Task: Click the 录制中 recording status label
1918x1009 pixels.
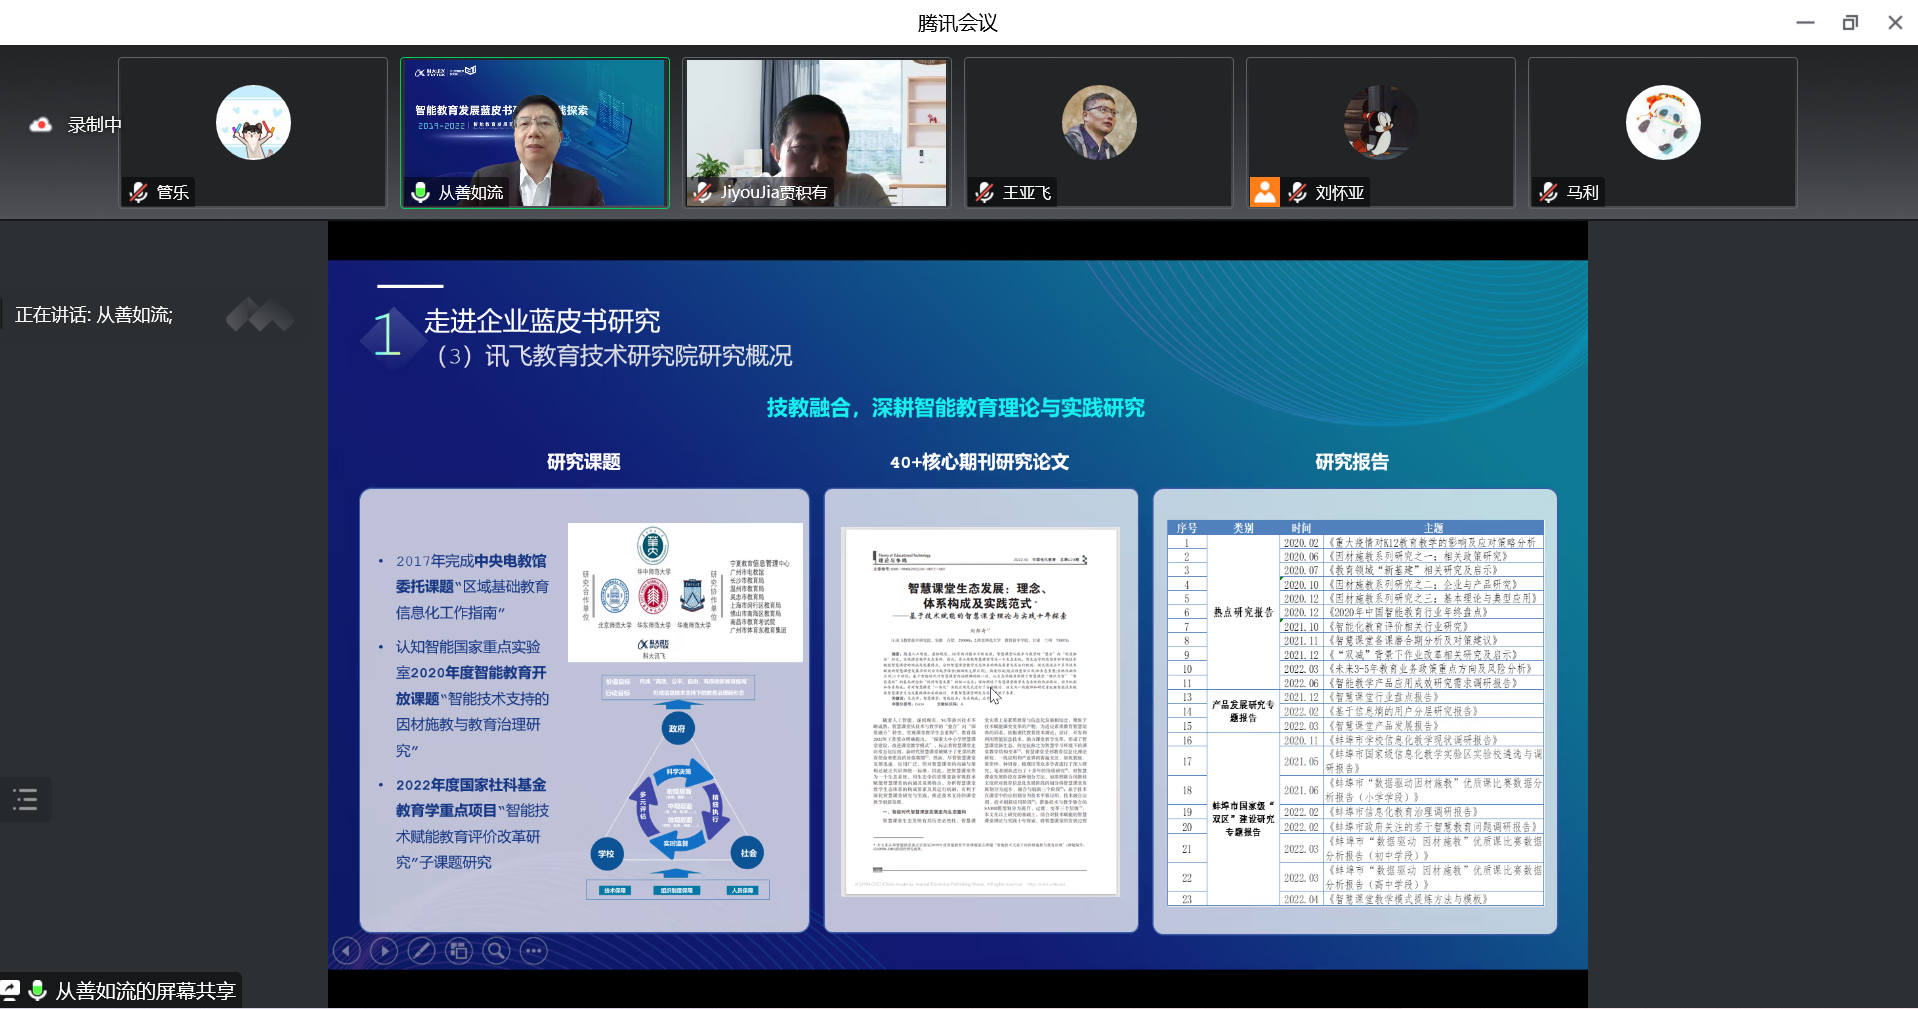Action: [94, 125]
